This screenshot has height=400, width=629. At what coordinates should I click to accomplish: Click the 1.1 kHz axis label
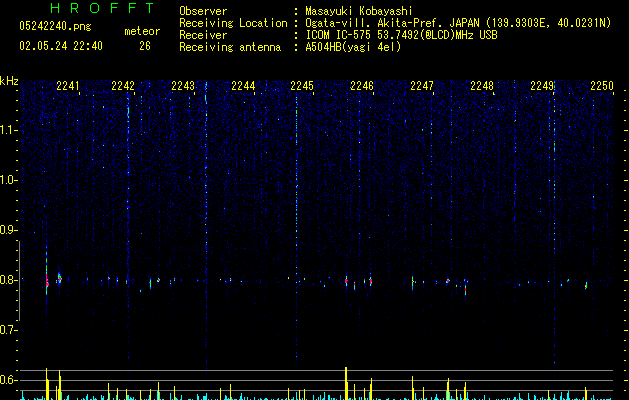tap(8, 130)
